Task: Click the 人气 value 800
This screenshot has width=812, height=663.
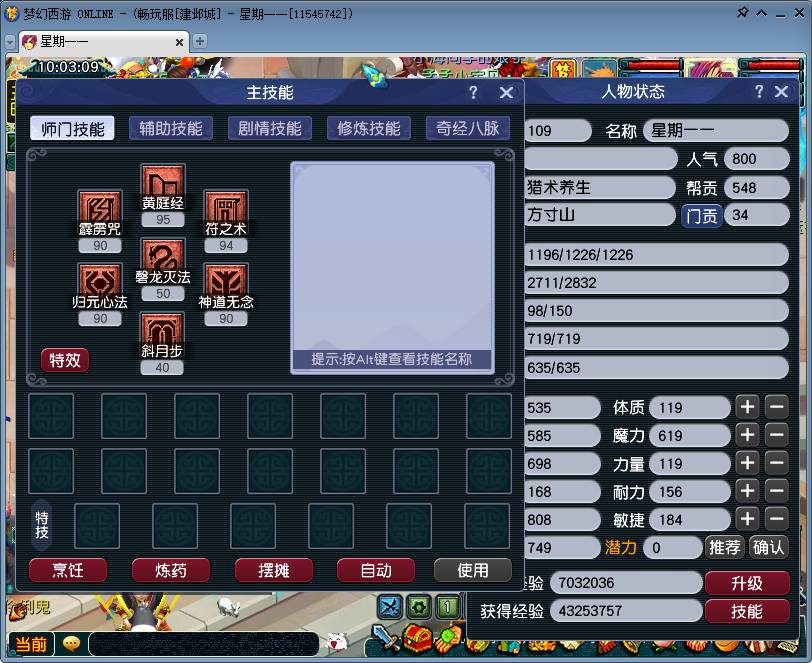Action: (756, 159)
